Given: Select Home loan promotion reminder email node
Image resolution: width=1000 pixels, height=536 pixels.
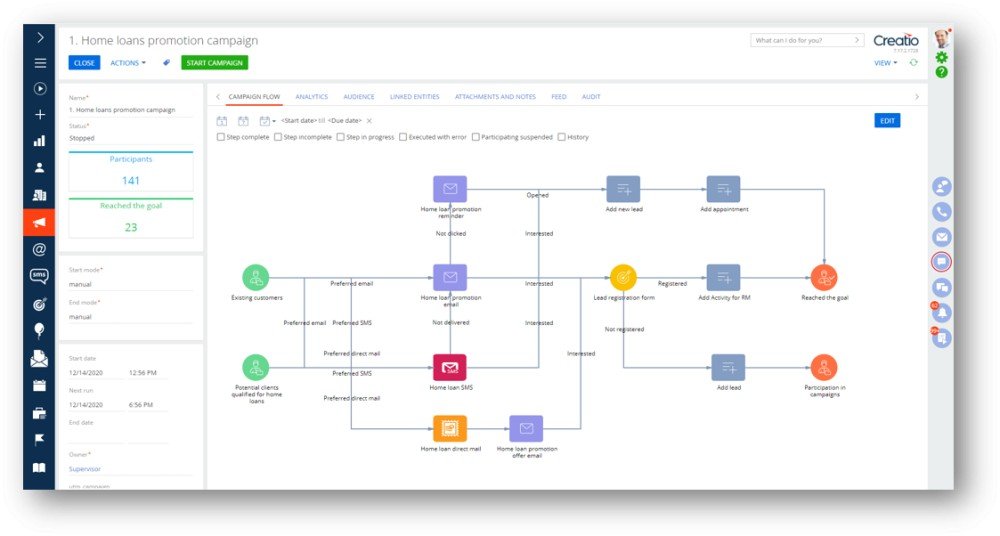Looking at the screenshot, I should coord(450,189).
